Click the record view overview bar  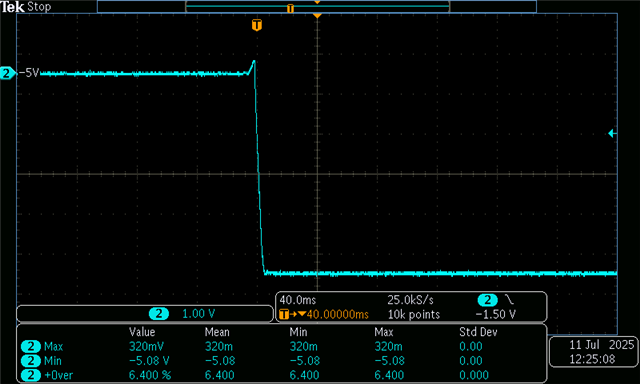pos(317,7)
